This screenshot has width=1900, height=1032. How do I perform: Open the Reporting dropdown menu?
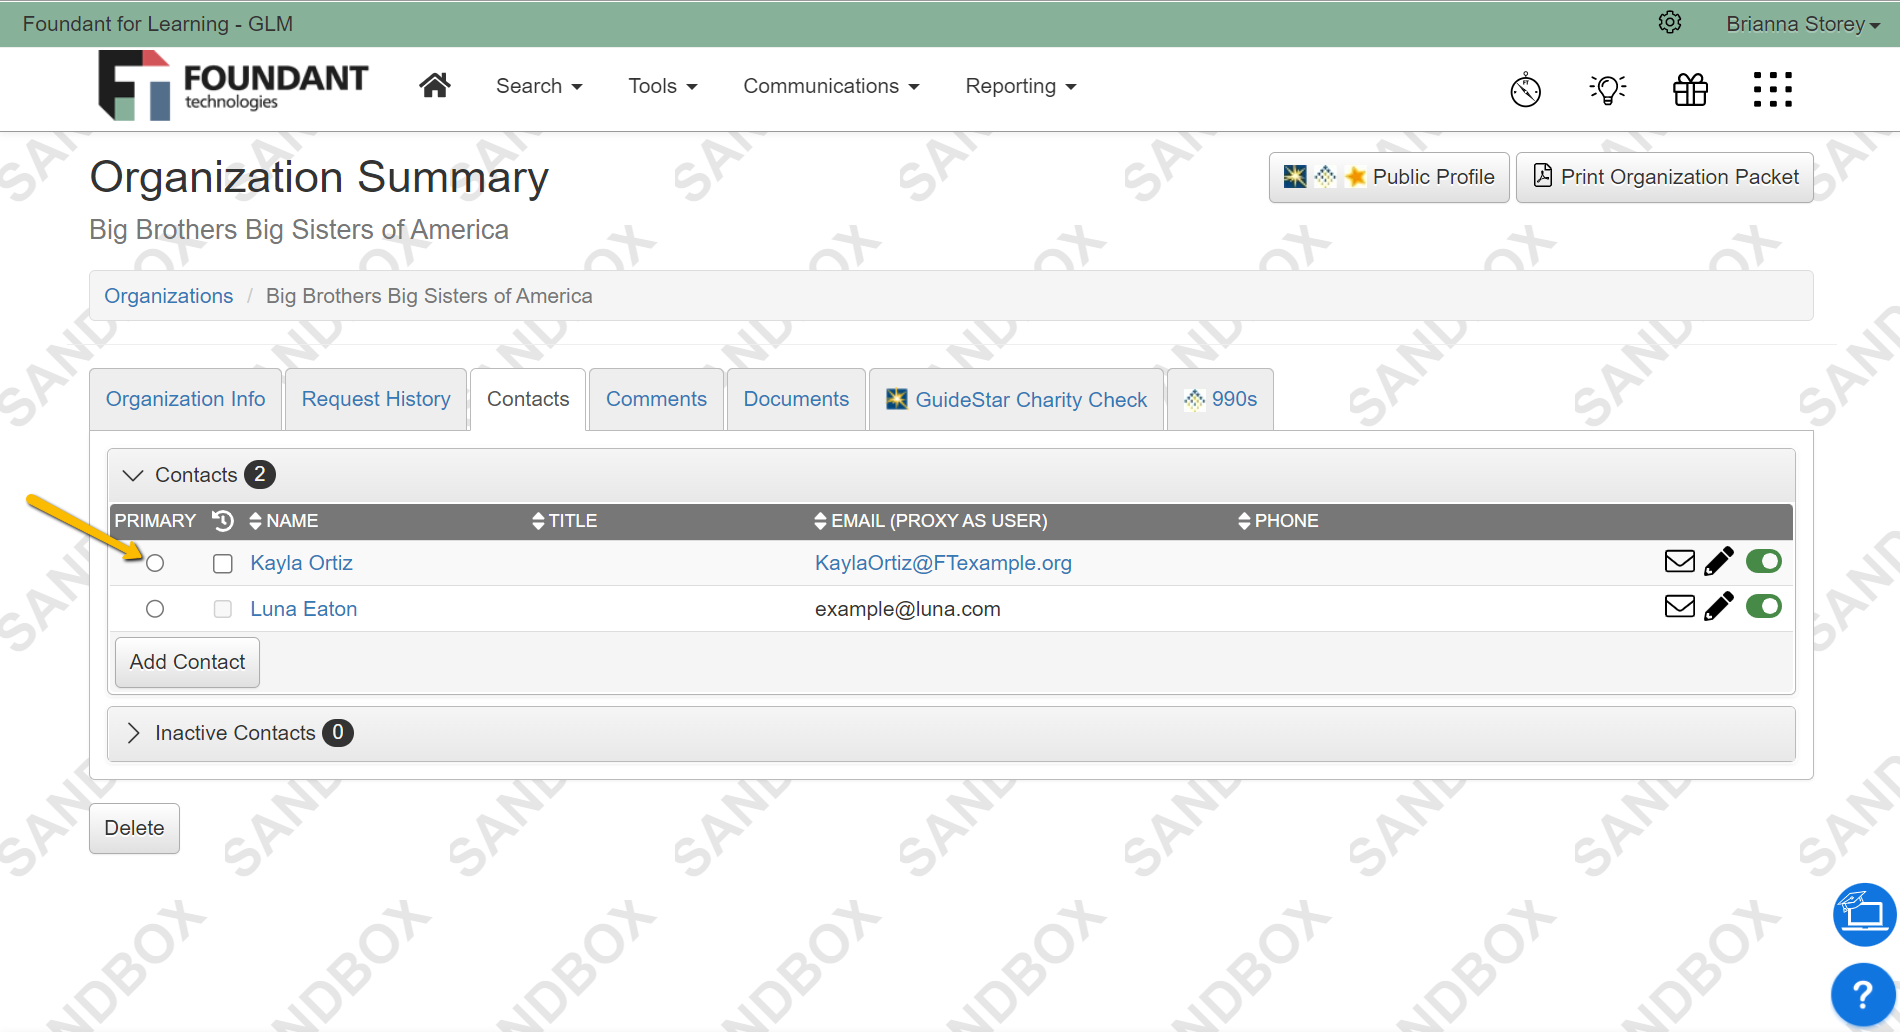click(x=1019, y=86)
